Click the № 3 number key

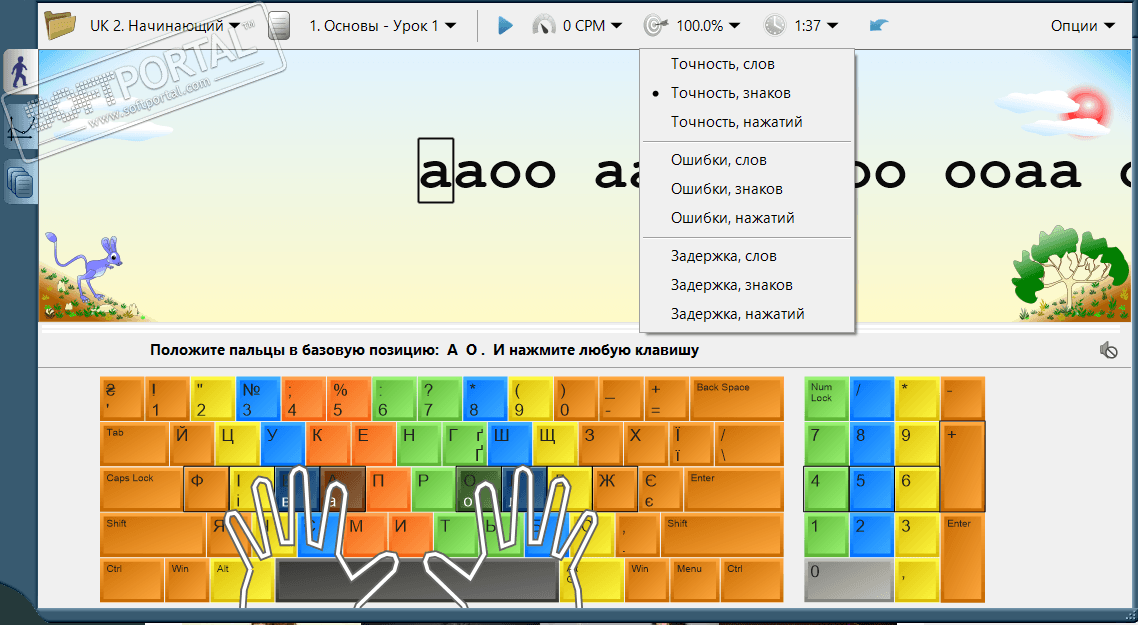(x=258, y=399)
